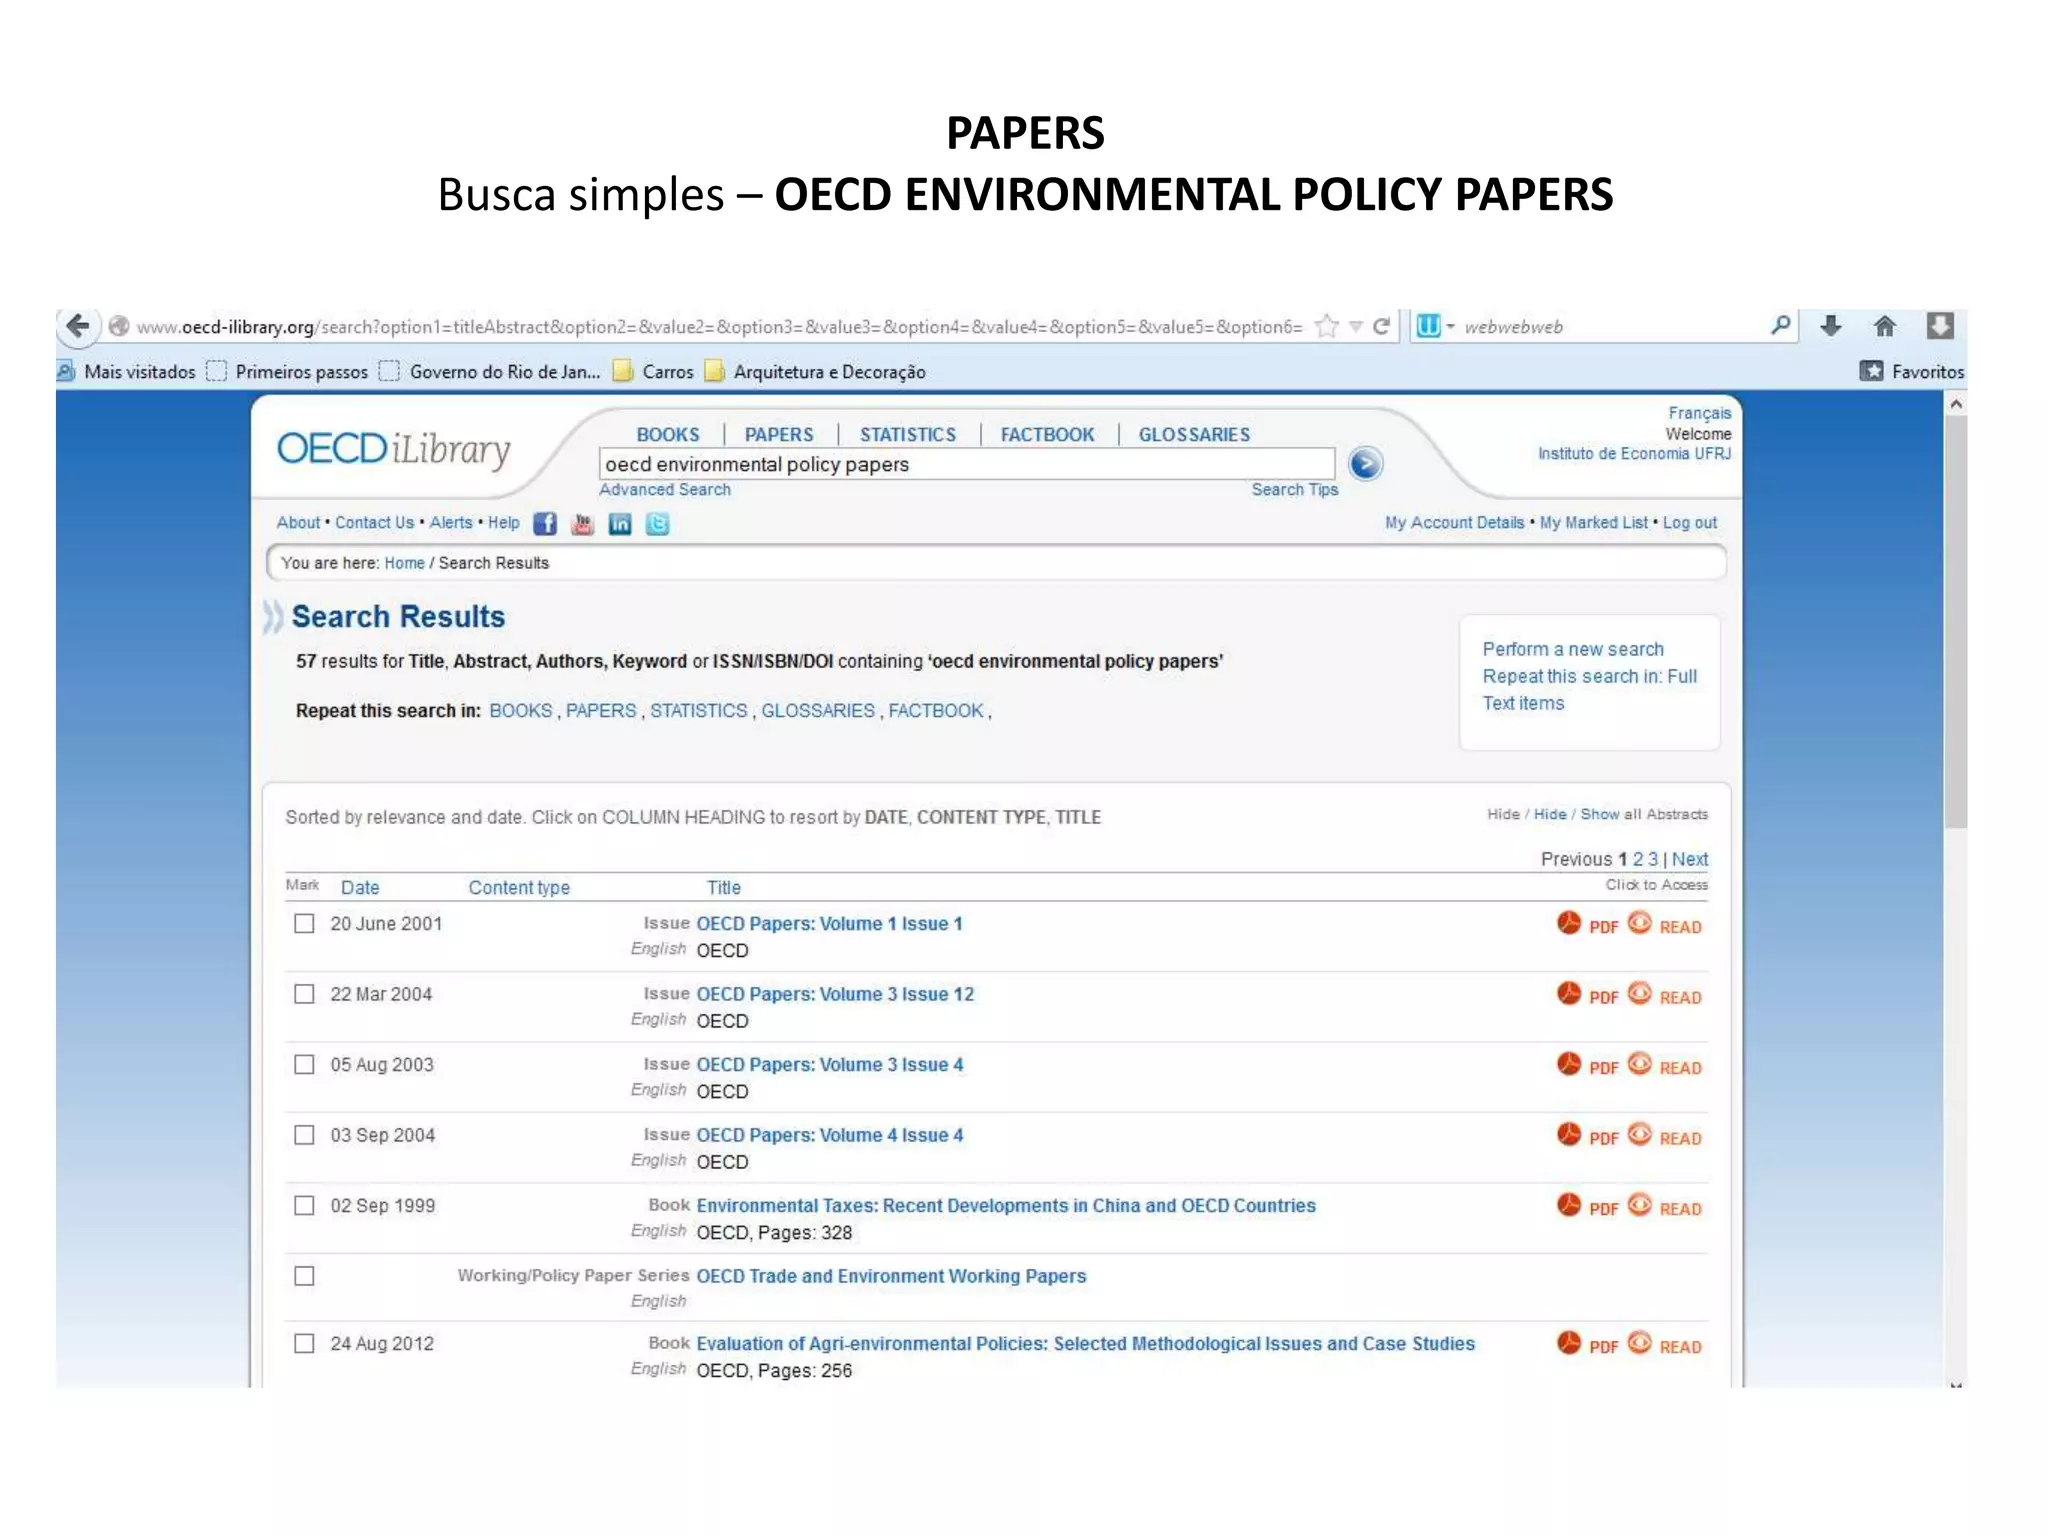Mark the Trade and Environment Working Papers checkbox
The width and height of the screenshot is (2048, 1536).
304,1276
